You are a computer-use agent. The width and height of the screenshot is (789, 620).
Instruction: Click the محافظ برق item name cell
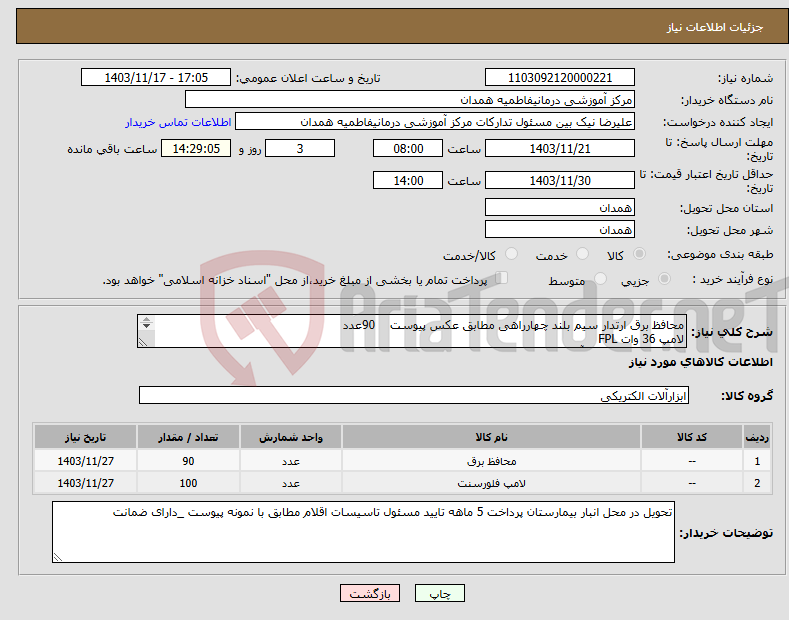tap(491, 461)
